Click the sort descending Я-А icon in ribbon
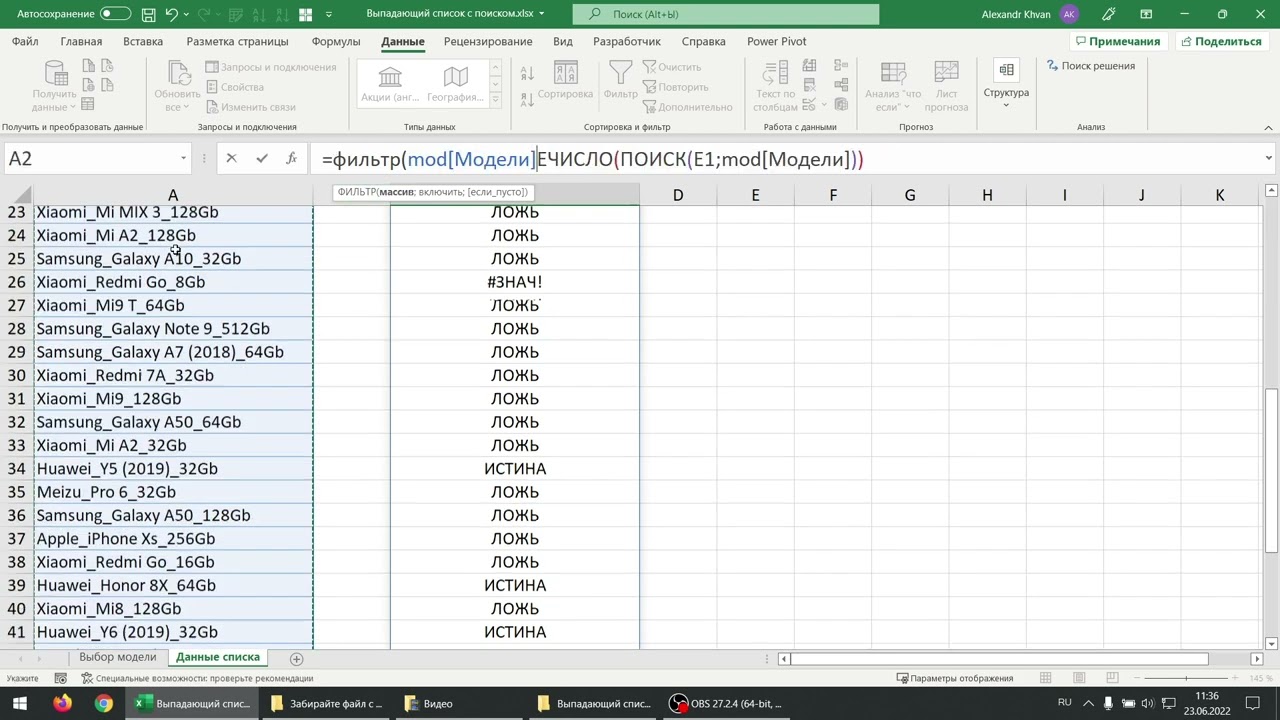The height and width of the screenshot is (720, 1280). pyautogui.click(x=527, y=100)
